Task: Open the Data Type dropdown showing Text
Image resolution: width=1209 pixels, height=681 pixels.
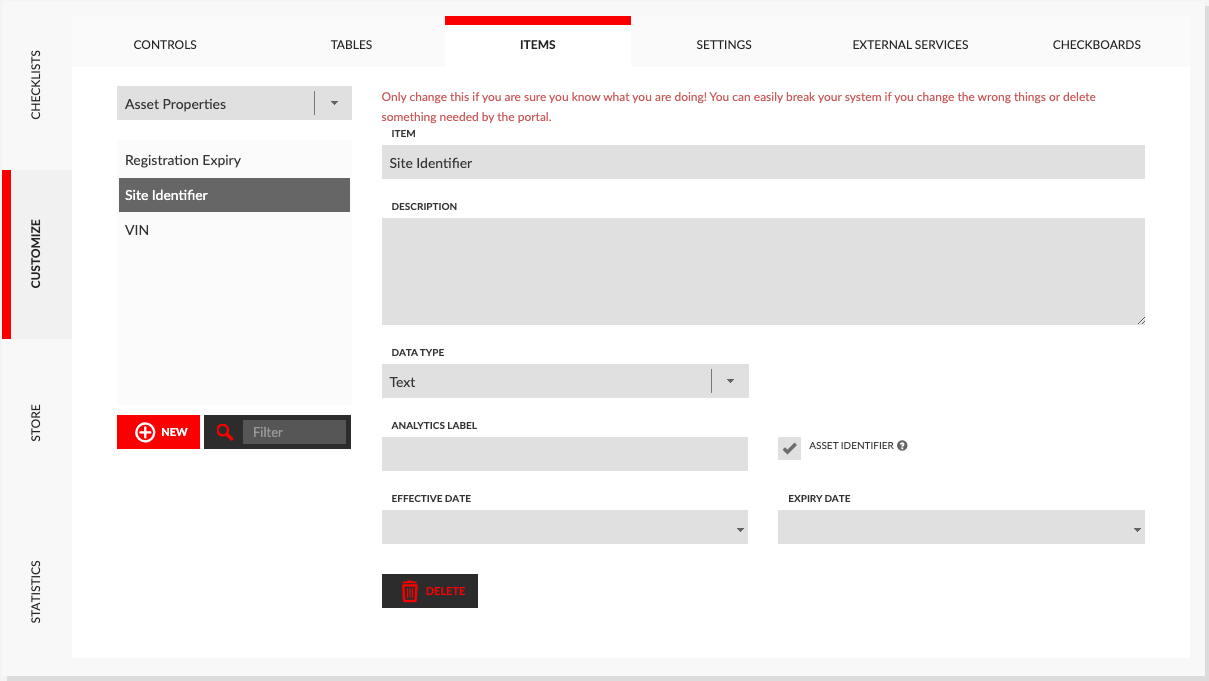Action: pyautogui.click(x=565, y=381)
